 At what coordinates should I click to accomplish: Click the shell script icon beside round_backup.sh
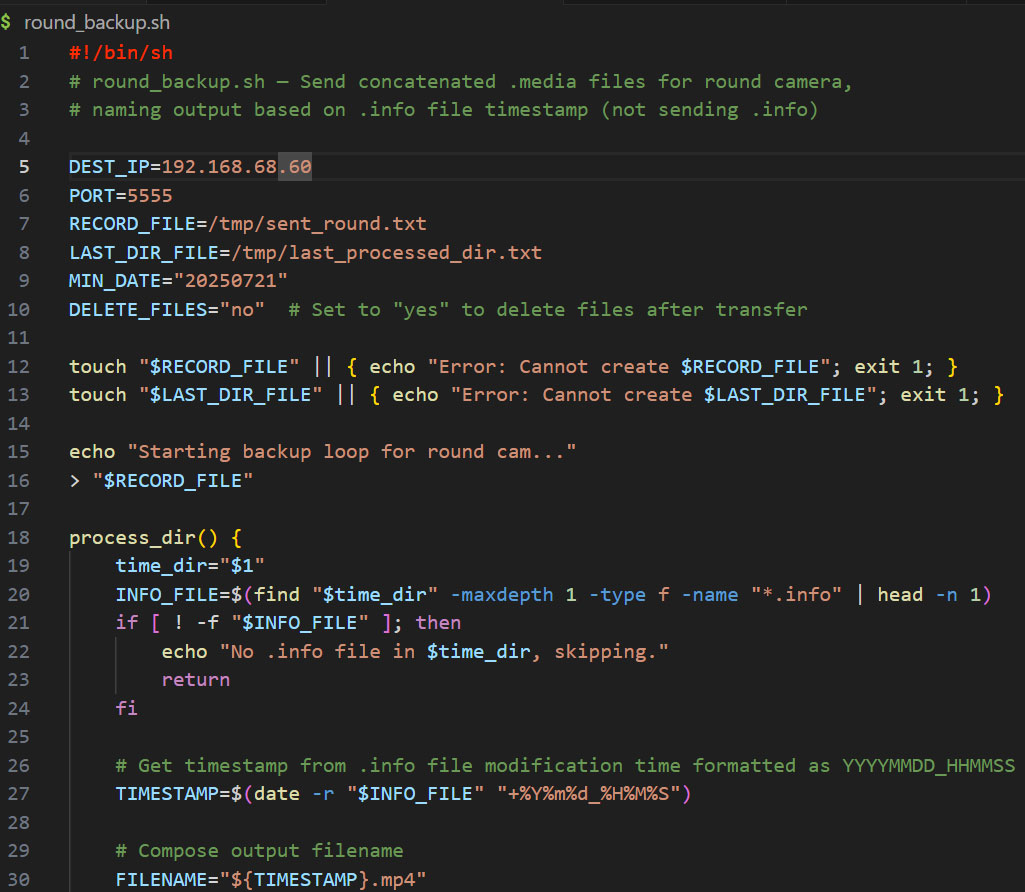click(7, 23)
